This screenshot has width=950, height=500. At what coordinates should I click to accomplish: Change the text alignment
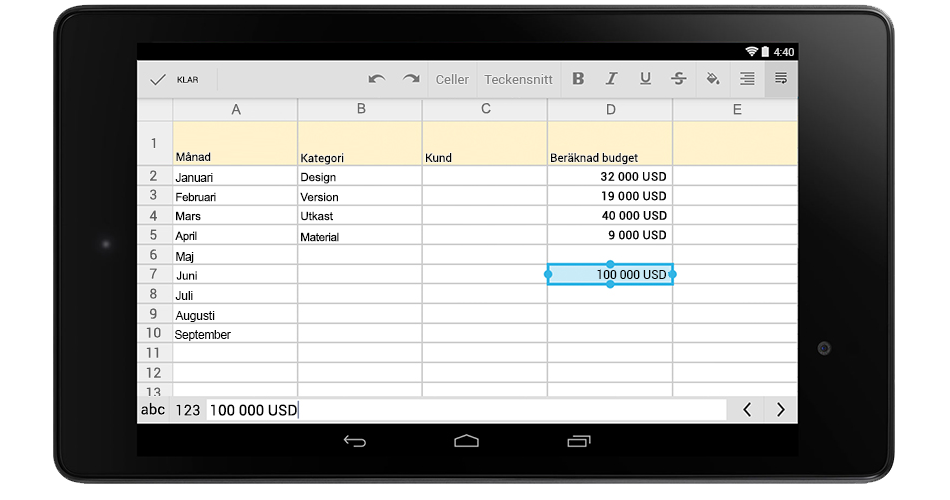pyautogui.click(x=747, y=79)
